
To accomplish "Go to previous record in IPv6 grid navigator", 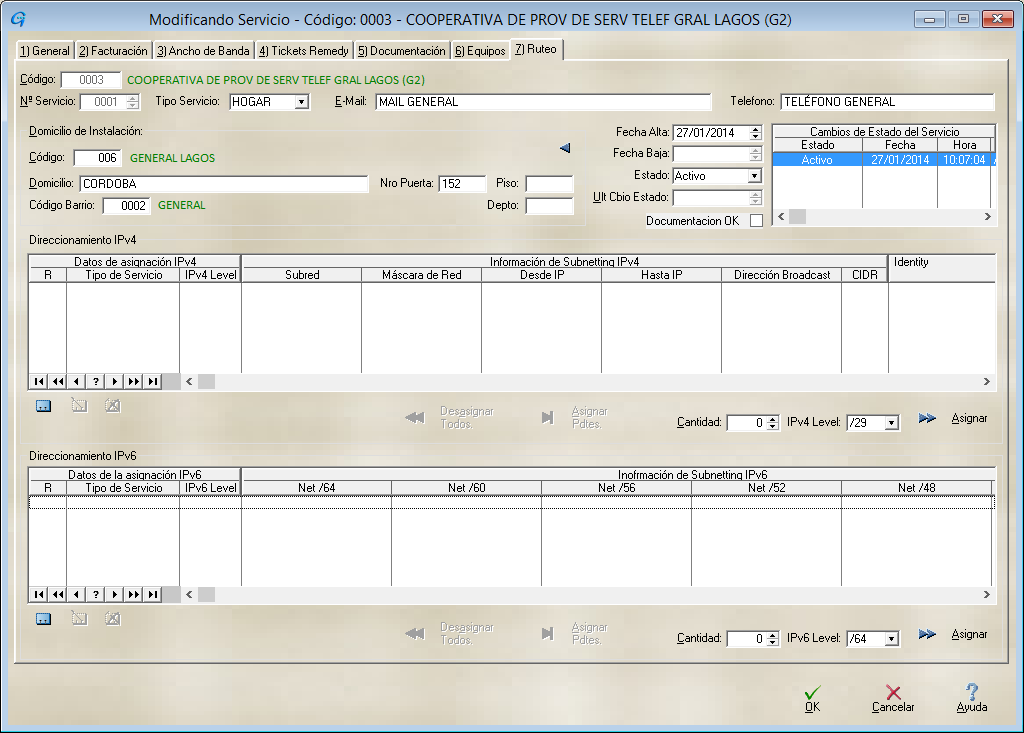I will tap(77, 595).
